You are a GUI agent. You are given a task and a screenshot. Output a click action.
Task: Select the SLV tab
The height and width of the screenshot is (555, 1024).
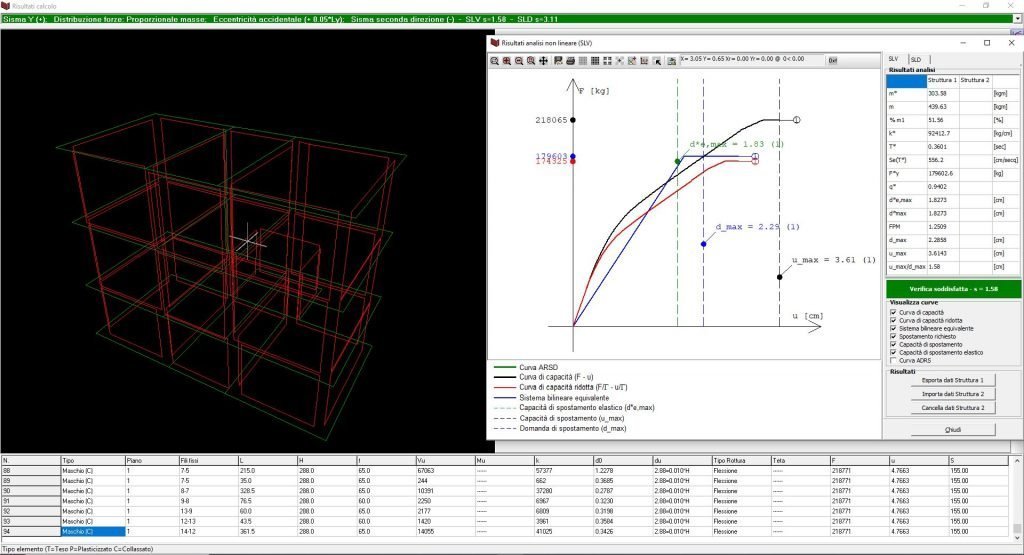pos(895,60)
